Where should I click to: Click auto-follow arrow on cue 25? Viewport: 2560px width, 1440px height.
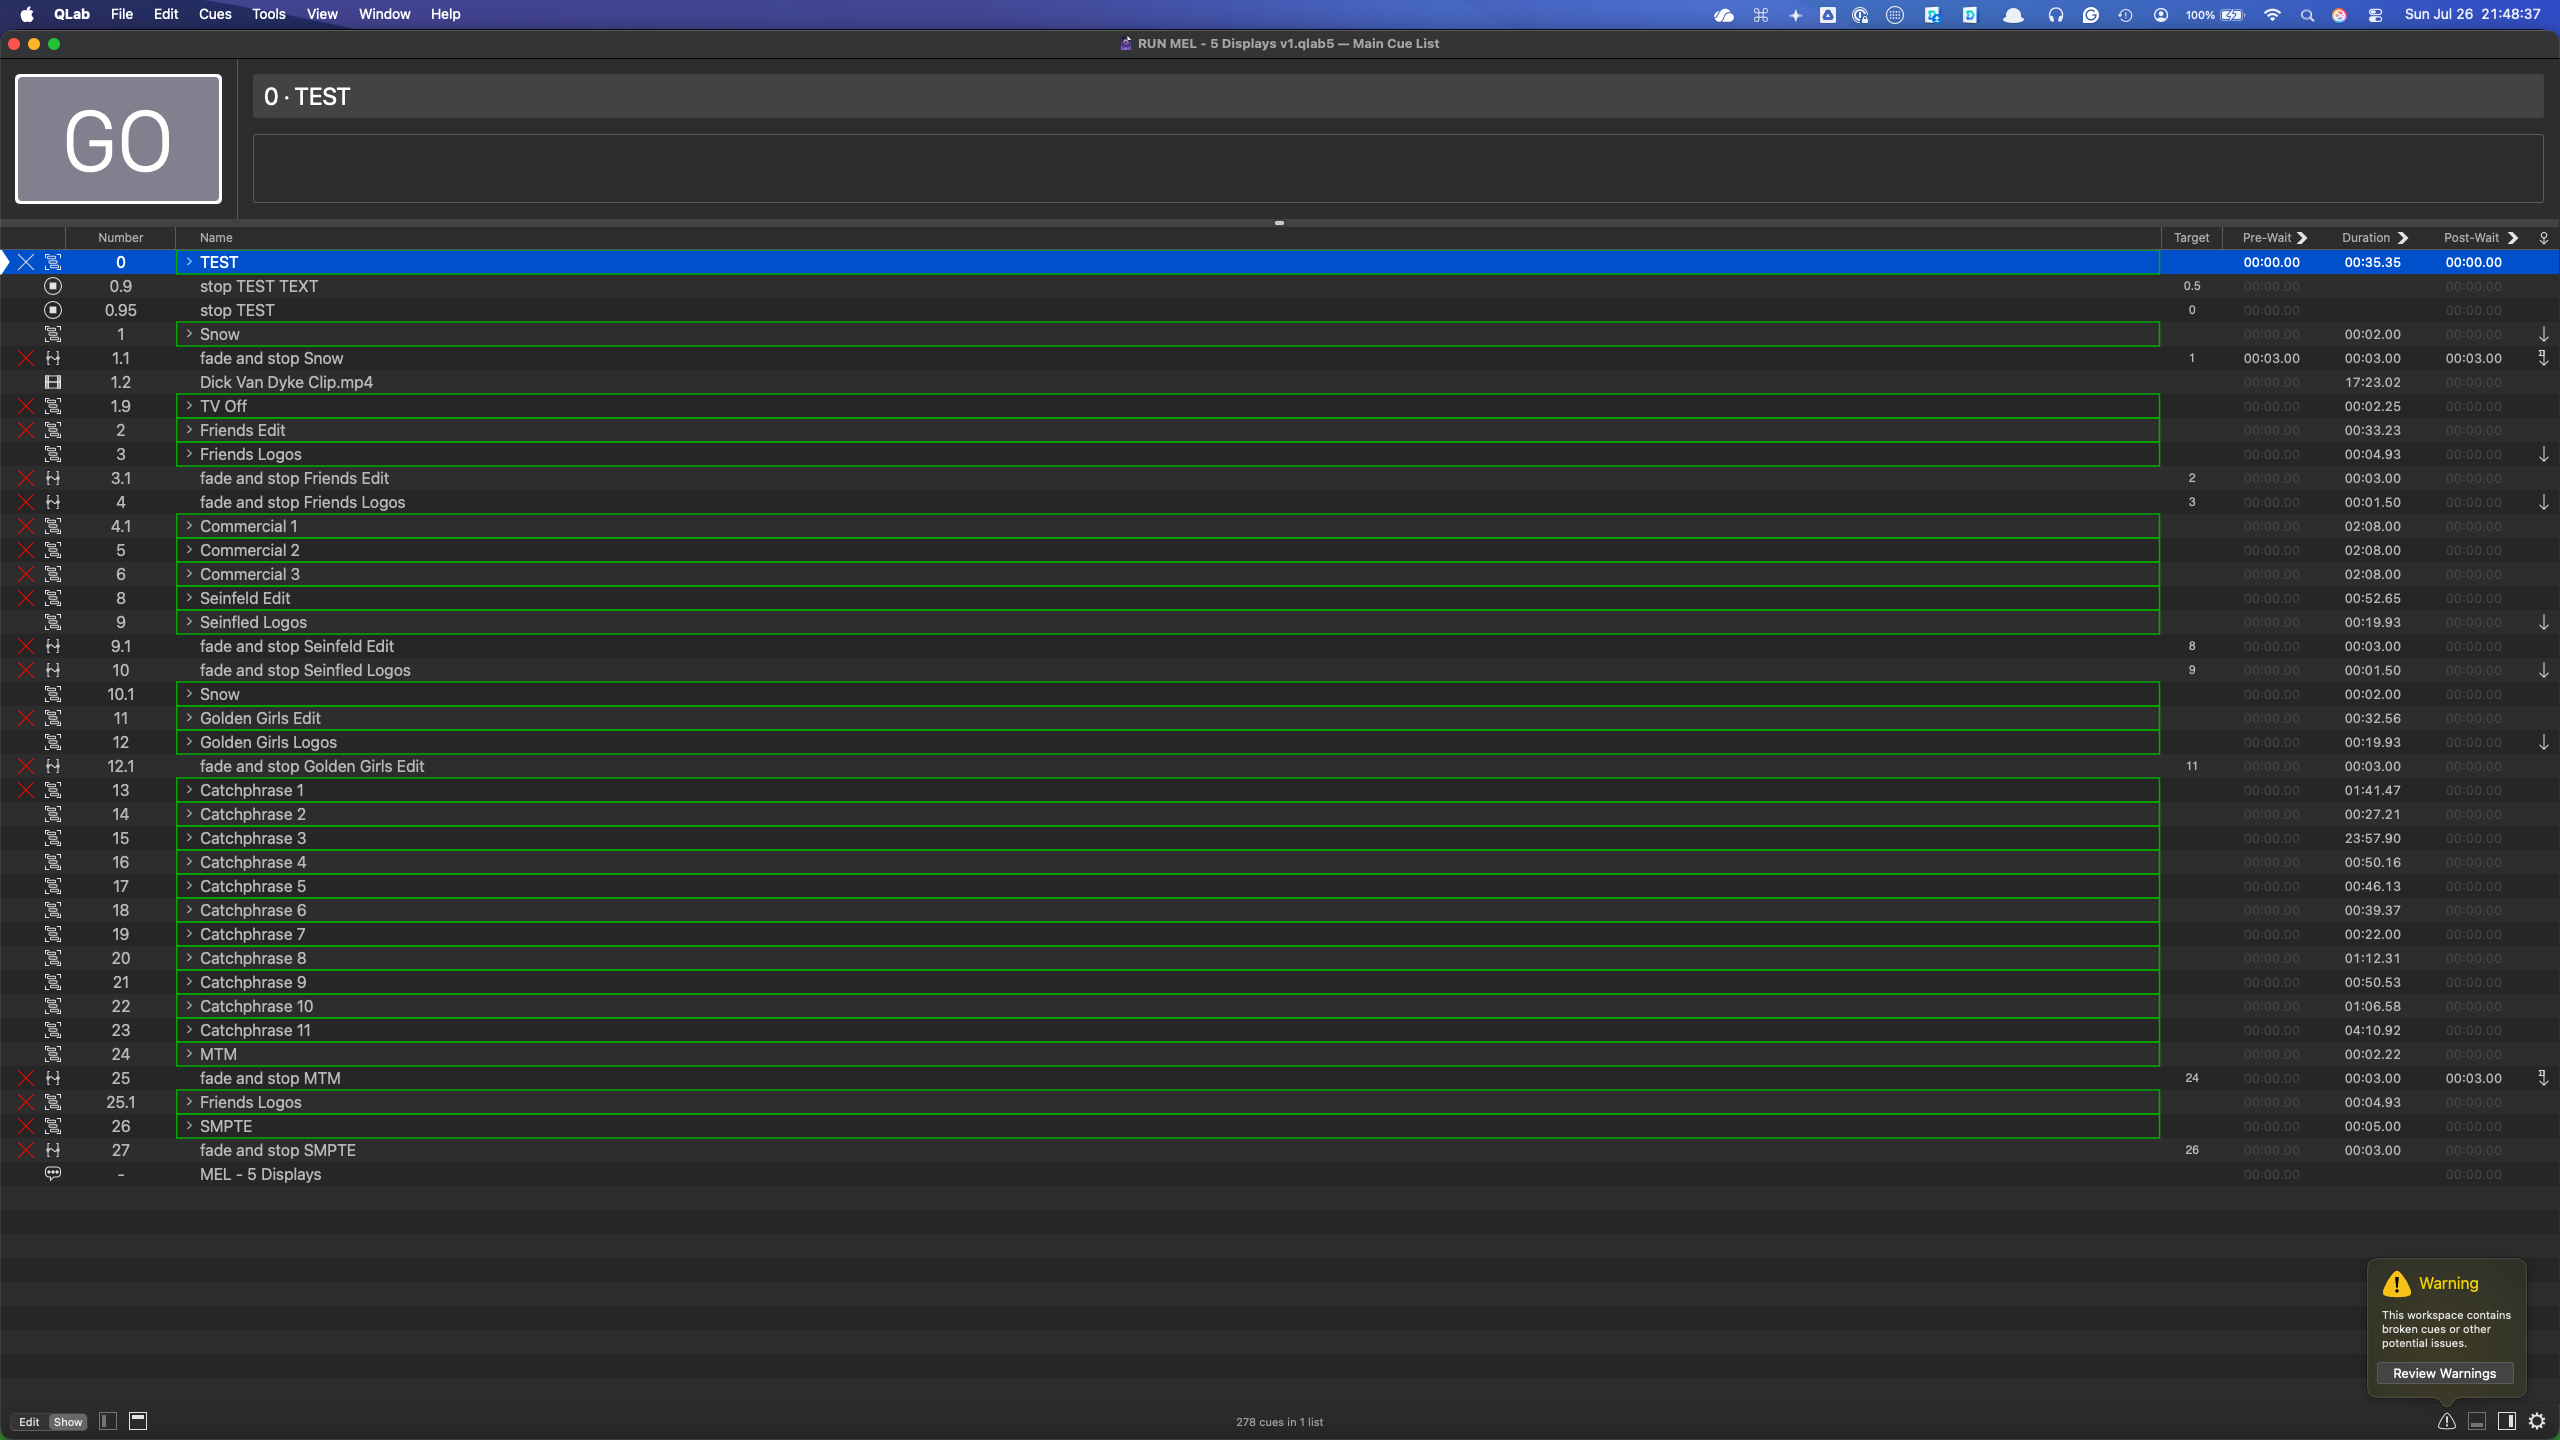(2543, 1078)
